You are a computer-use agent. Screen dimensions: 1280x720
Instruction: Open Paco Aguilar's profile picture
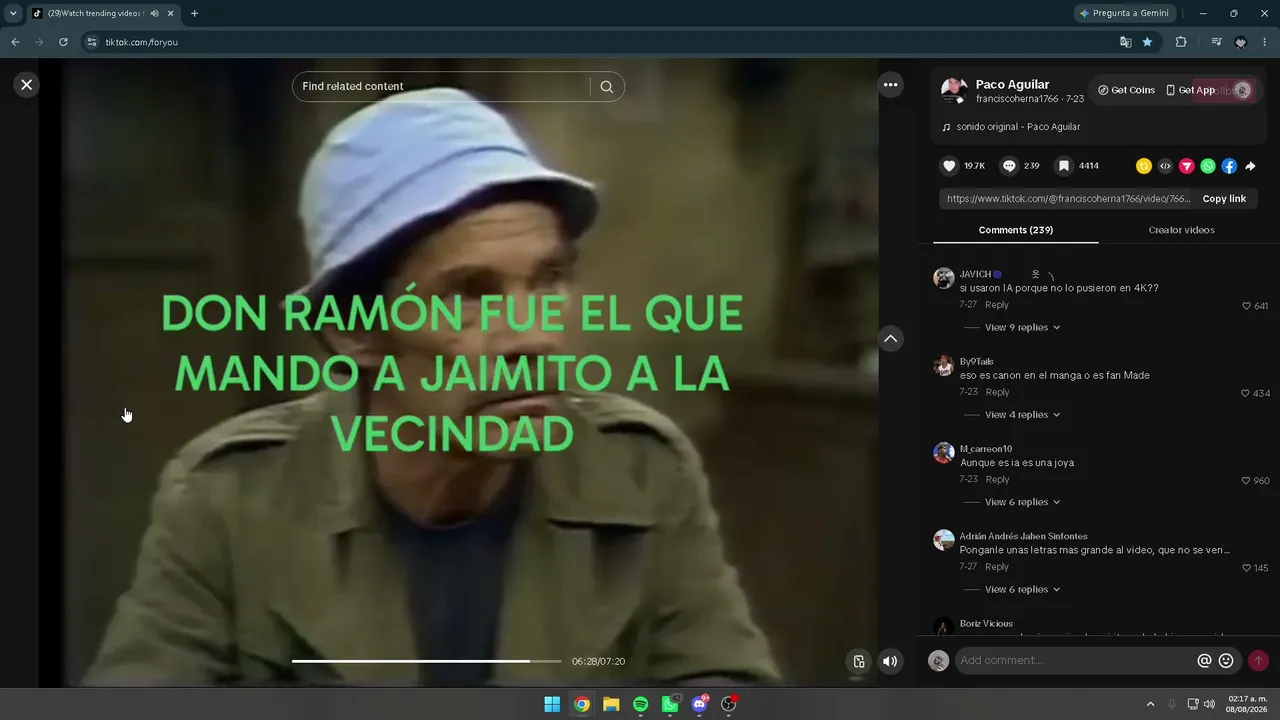(x=953, y=91)
